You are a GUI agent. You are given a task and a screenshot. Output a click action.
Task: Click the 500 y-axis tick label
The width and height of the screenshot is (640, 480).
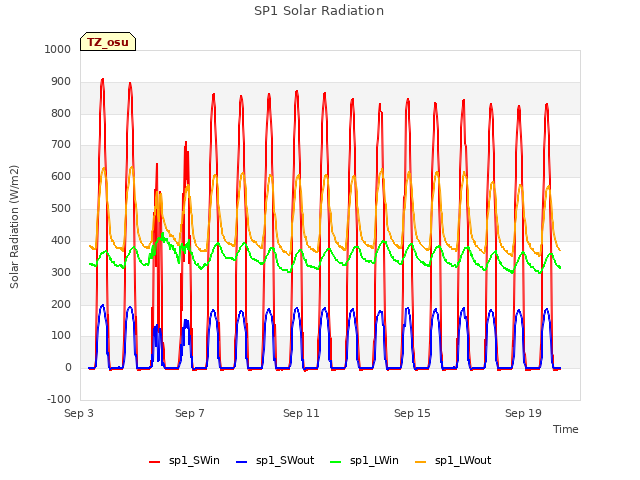[61, 209]
